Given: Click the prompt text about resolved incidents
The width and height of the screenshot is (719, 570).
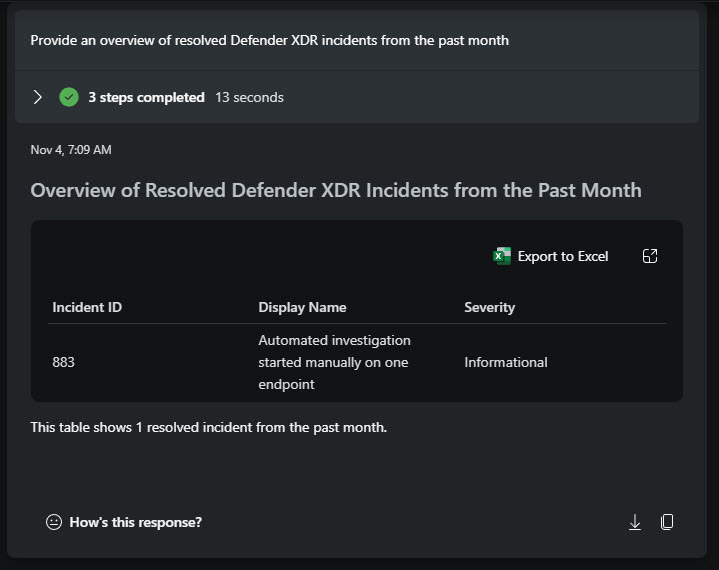Looking at the screenshot, I should [270, 40].
